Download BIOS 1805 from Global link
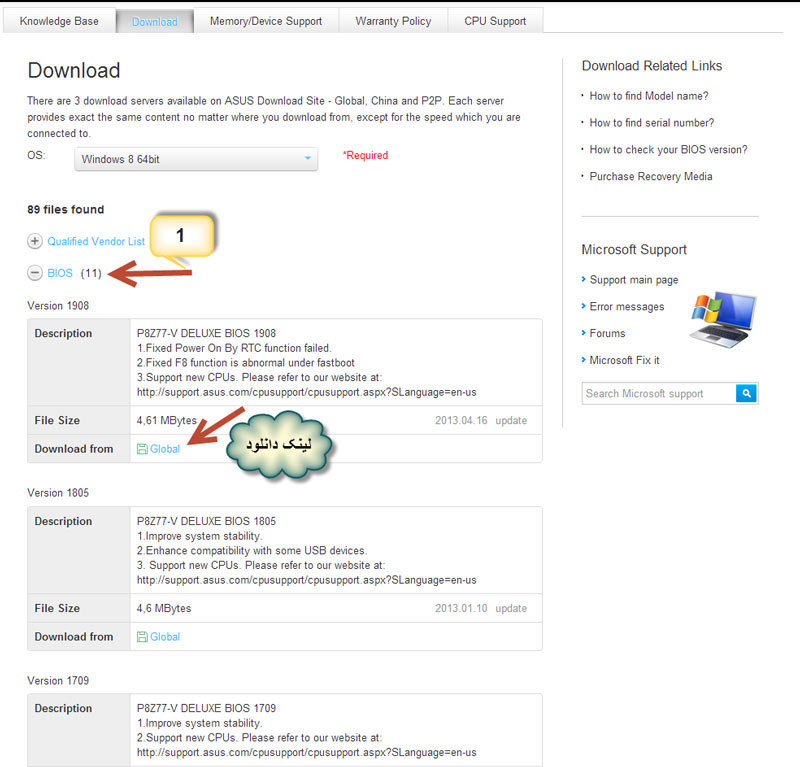The width and height of the screenshot is (800, 767). (165, 636)
